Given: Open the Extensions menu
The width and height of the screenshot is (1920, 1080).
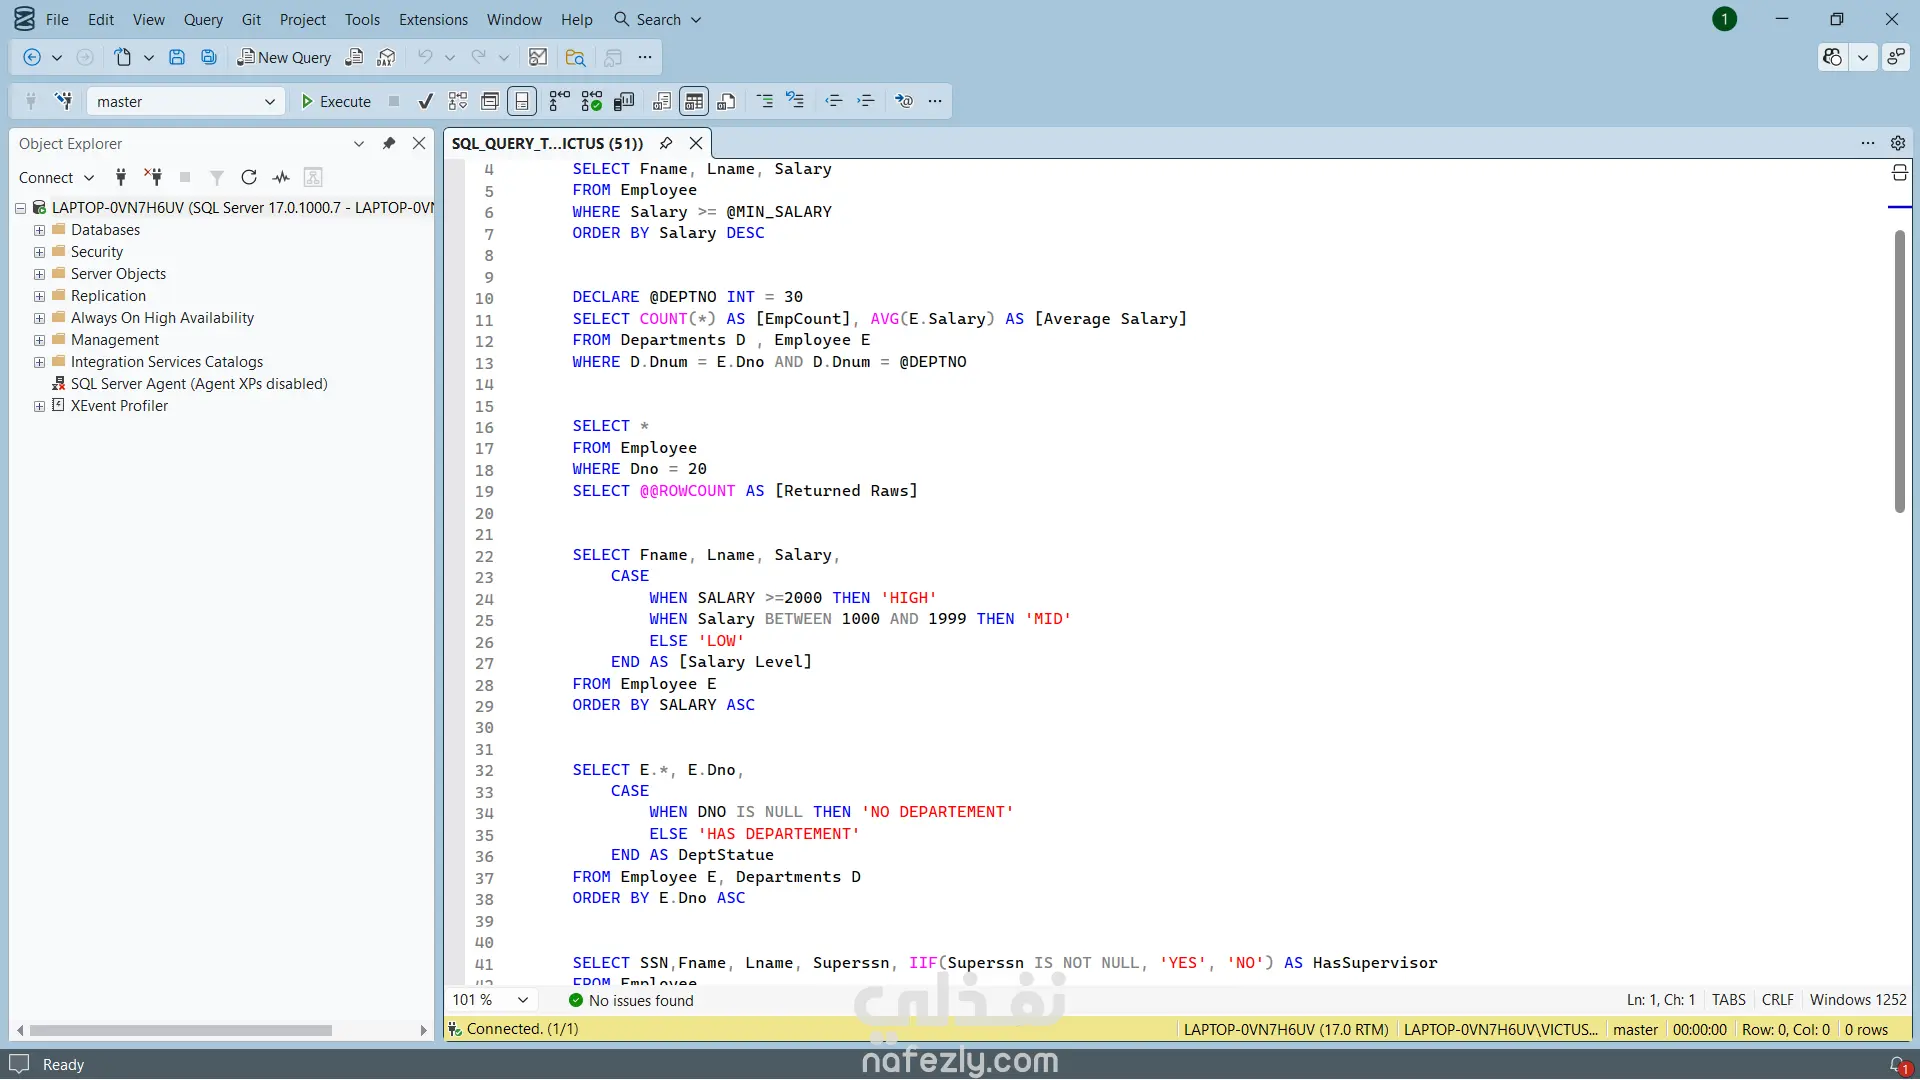Looking at the screenshot, I should click(x=433, y=19).
